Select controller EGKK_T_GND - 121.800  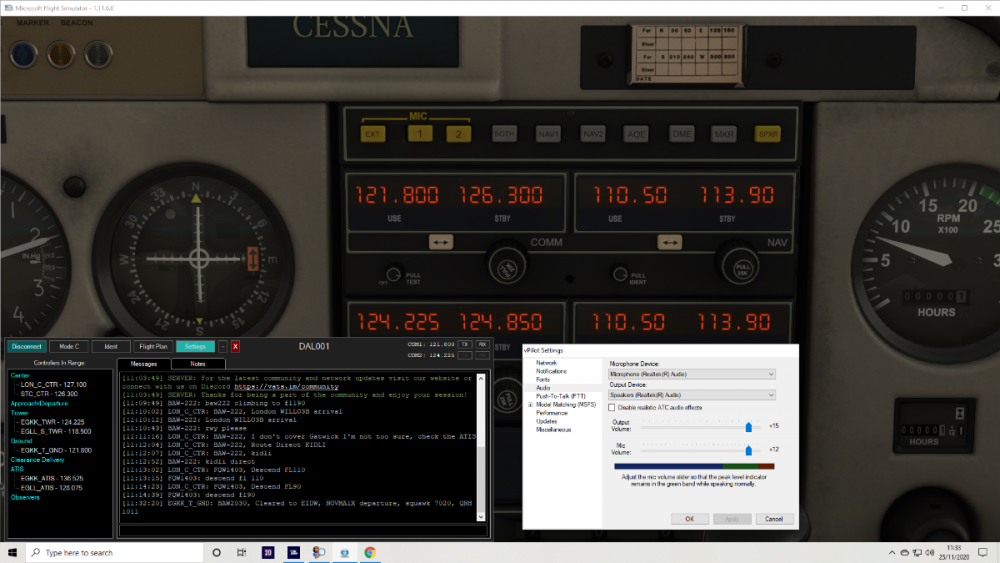(56, 450)
